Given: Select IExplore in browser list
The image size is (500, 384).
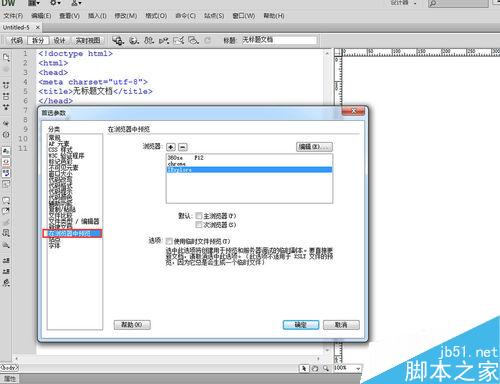Looking at the screenshot, I should [x=249, y=170].
